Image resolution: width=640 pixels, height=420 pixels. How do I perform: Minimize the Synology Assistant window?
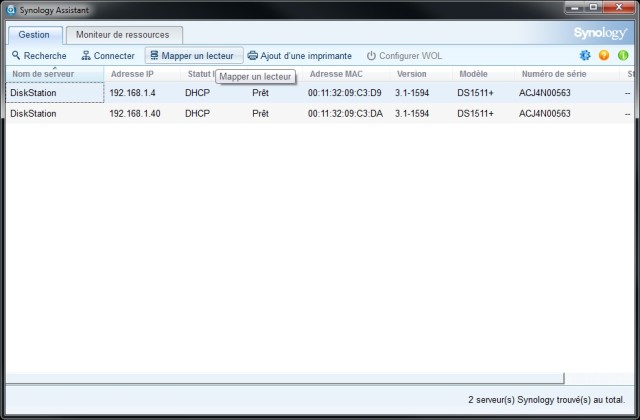(575, 7)
